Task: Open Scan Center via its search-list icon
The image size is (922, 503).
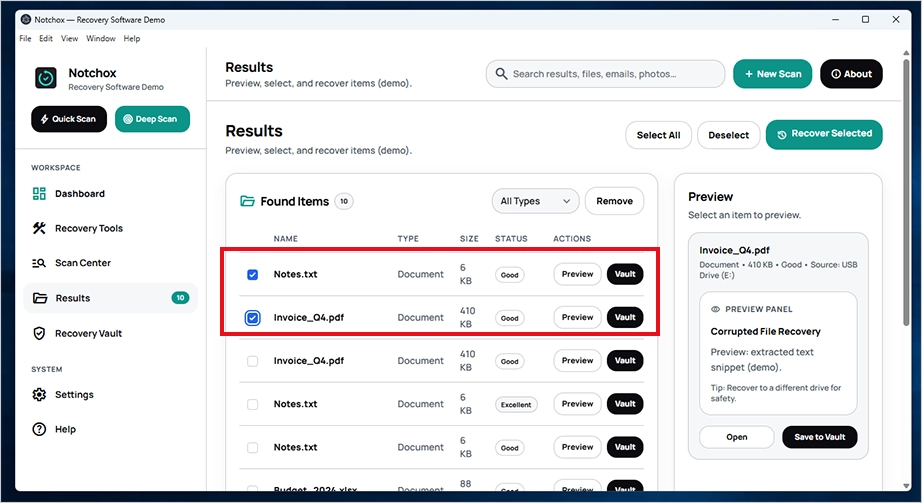Action: [x=39, y=263]
